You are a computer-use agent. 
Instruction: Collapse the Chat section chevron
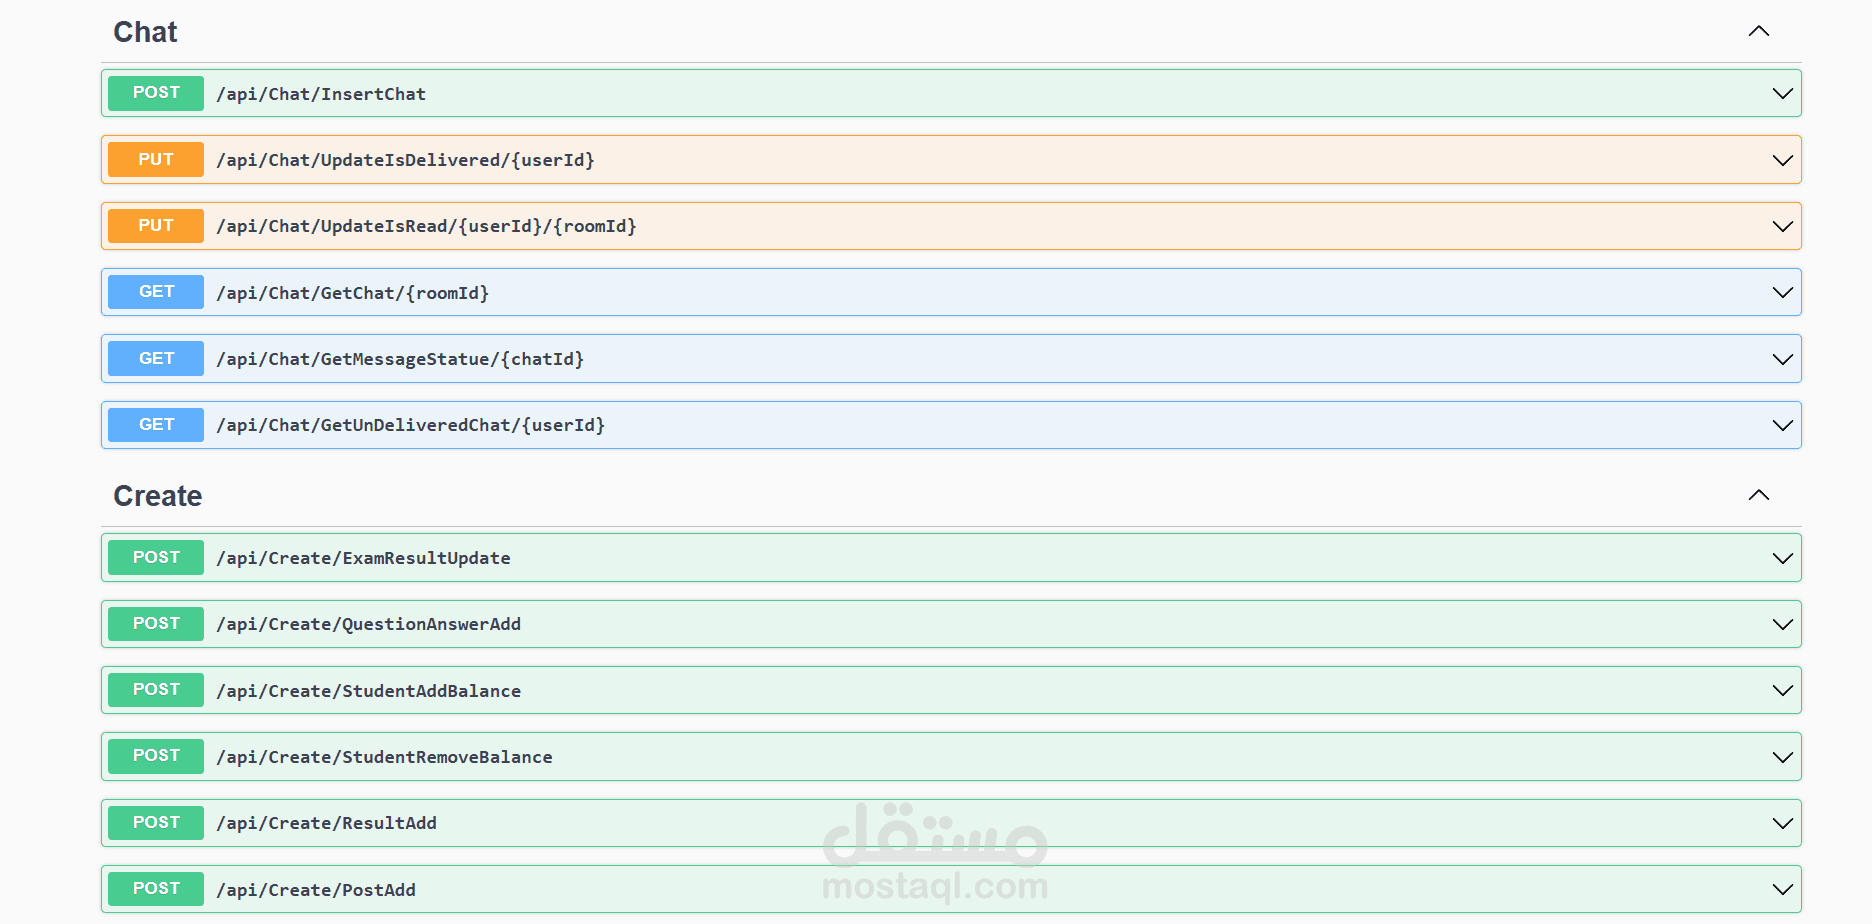(1759, 31)
